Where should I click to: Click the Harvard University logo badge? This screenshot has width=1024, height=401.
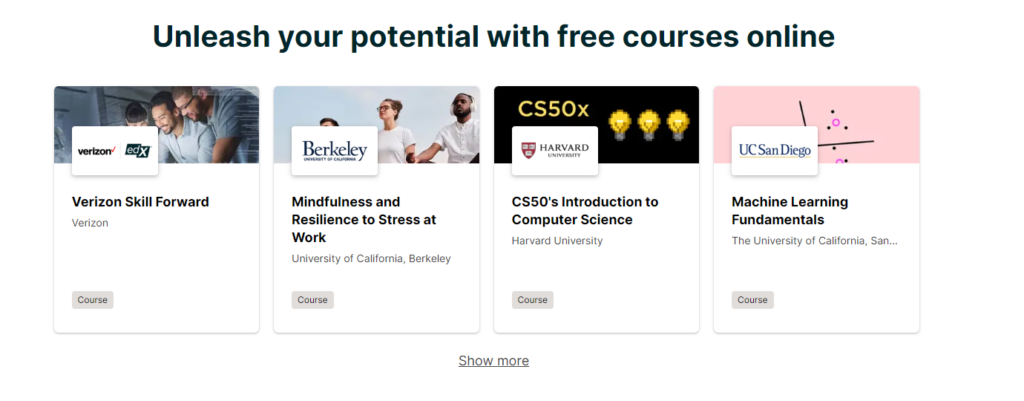click(555, 151)
